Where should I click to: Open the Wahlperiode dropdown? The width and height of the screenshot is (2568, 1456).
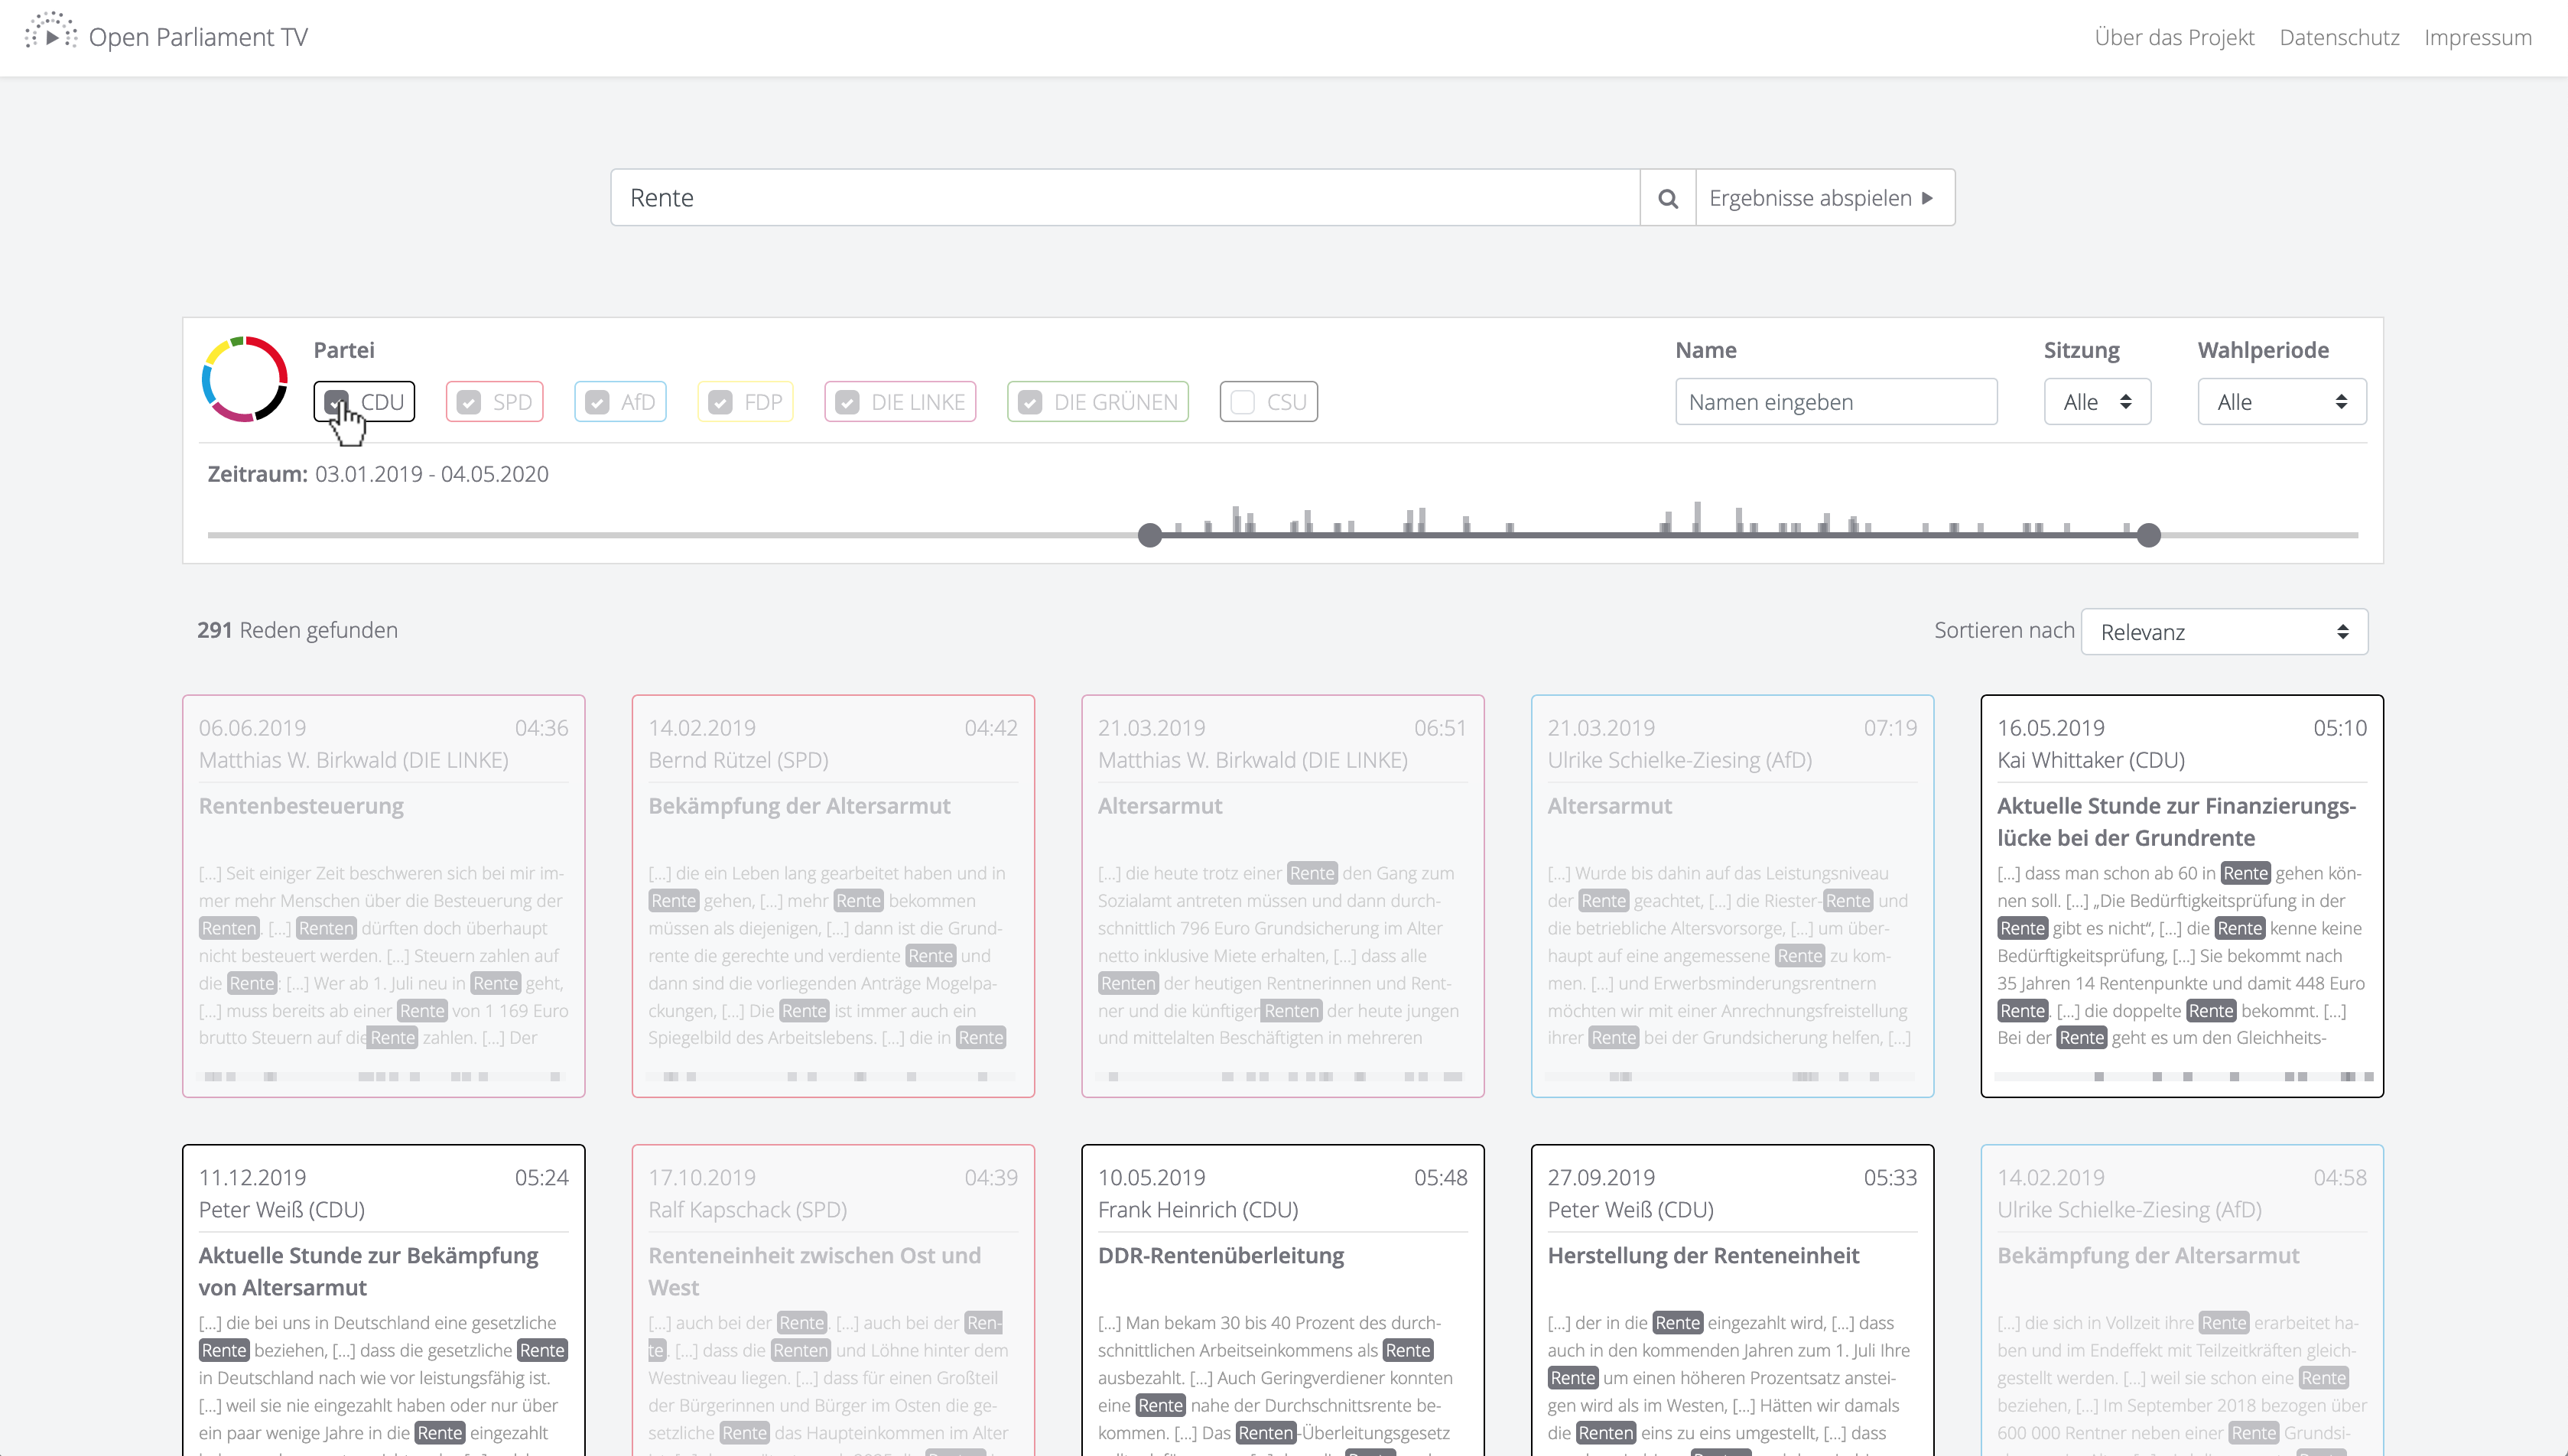(2281, 402)
